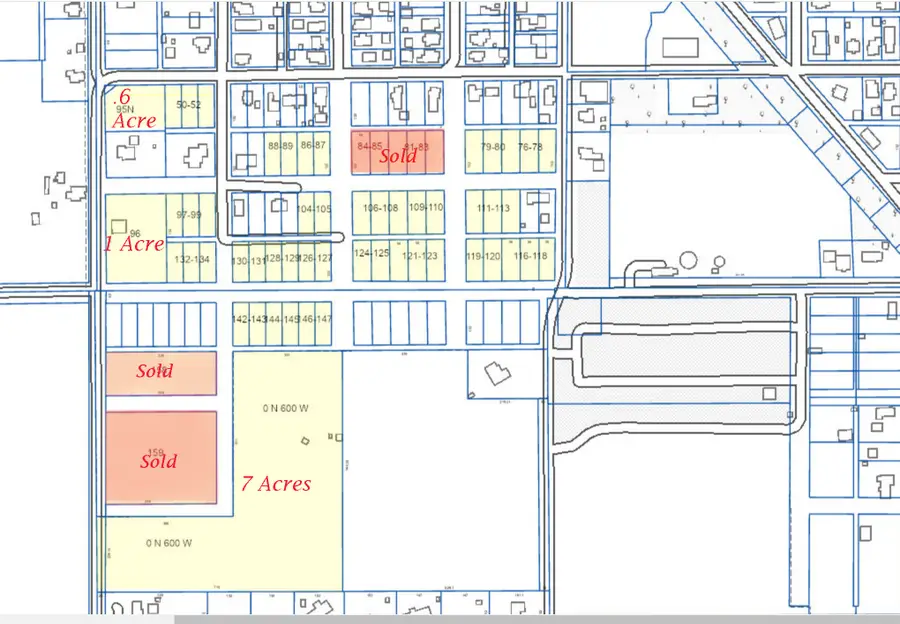Click the parcel labeled 111-113
The width and height of the screenshot is (900, 624).
[492, 209]
